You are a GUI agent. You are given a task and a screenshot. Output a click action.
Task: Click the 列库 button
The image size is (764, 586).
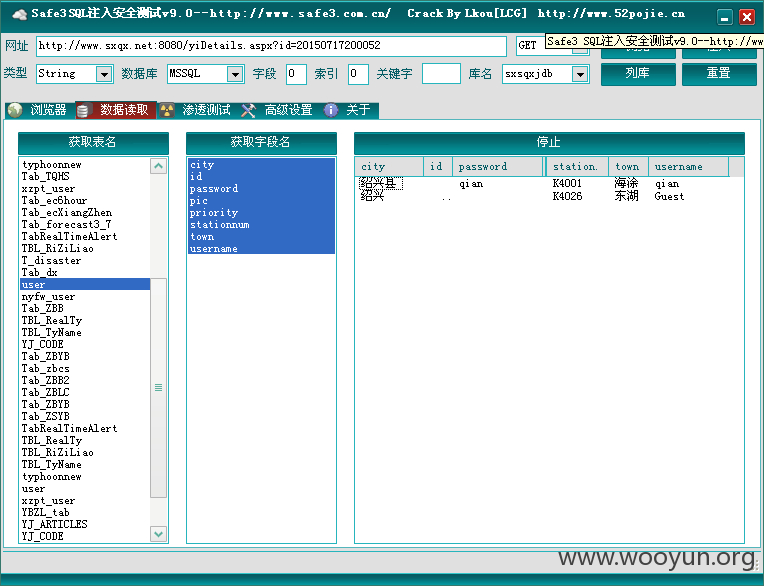[638, 74]
